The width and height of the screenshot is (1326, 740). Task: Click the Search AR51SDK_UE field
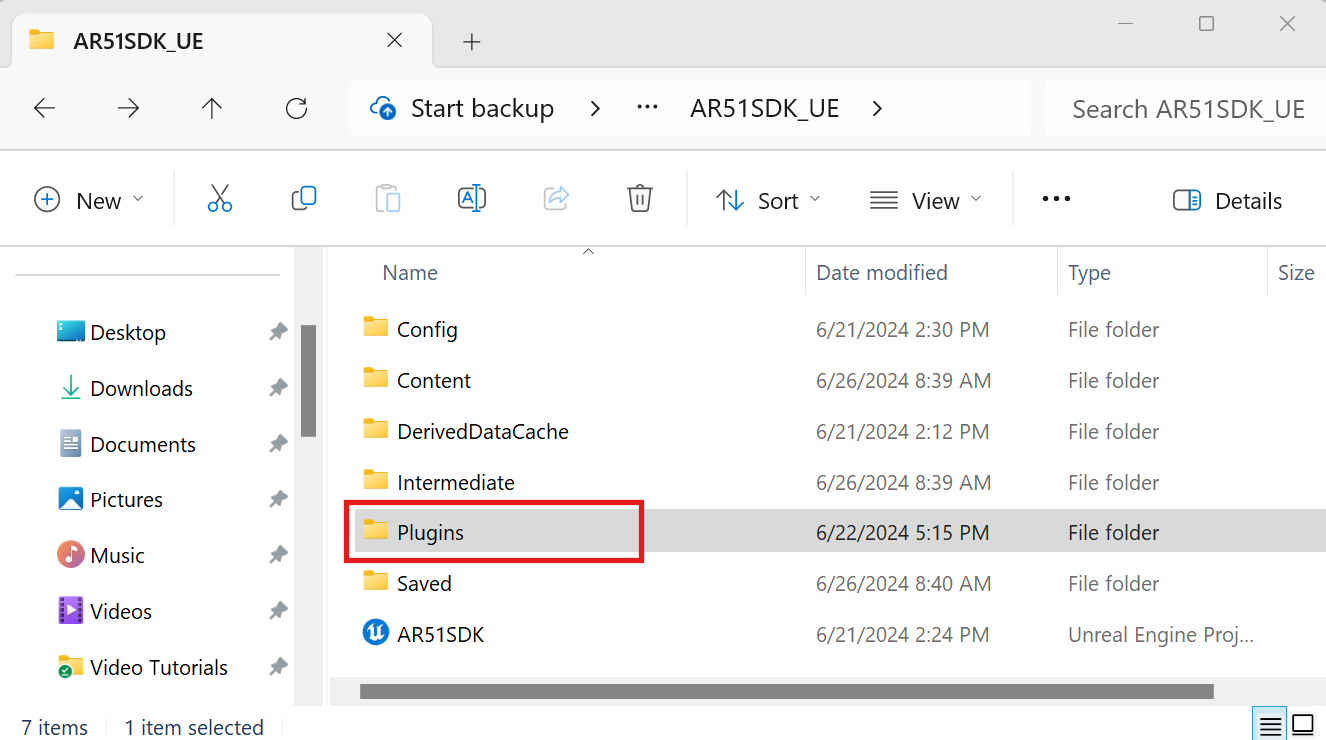(1188, 108)
